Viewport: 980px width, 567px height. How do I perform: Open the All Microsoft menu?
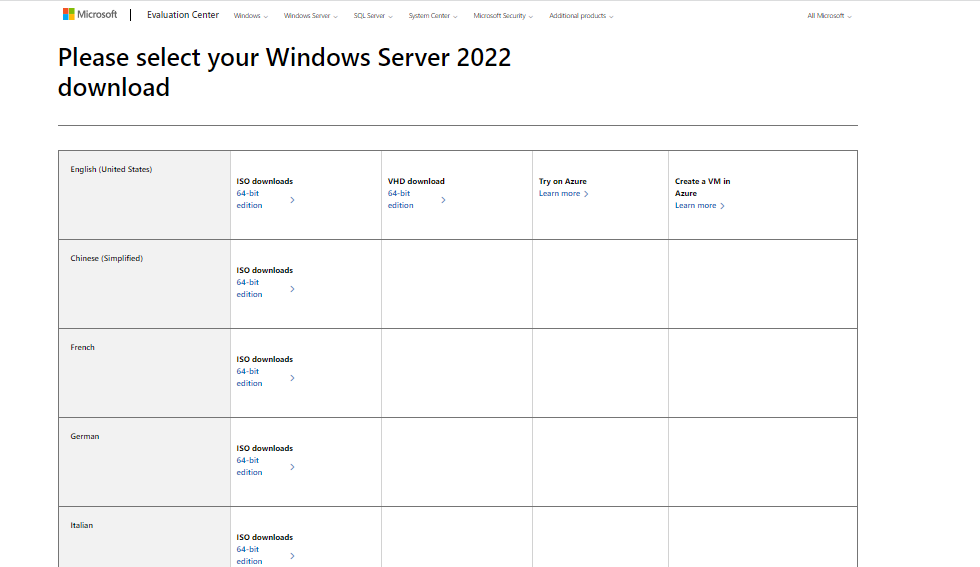point(829,16)
